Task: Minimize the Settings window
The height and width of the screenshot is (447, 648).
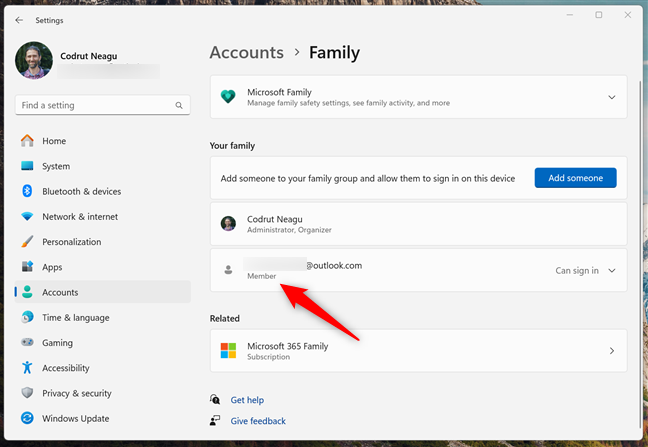Action: pos(569,15)
